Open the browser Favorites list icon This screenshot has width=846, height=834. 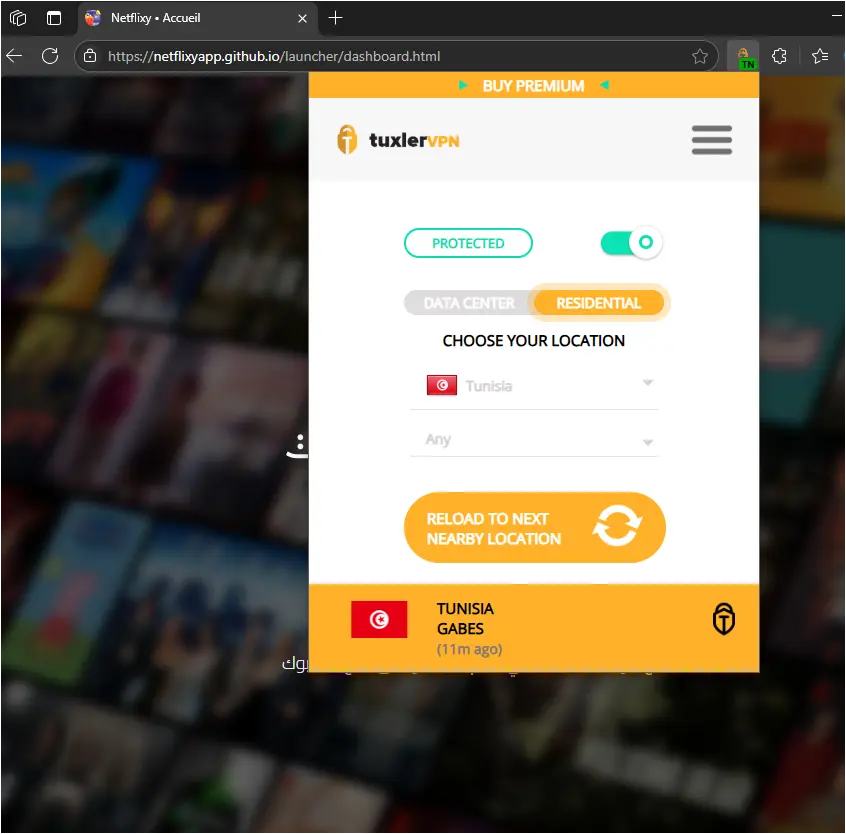click(x=819, y=56)
